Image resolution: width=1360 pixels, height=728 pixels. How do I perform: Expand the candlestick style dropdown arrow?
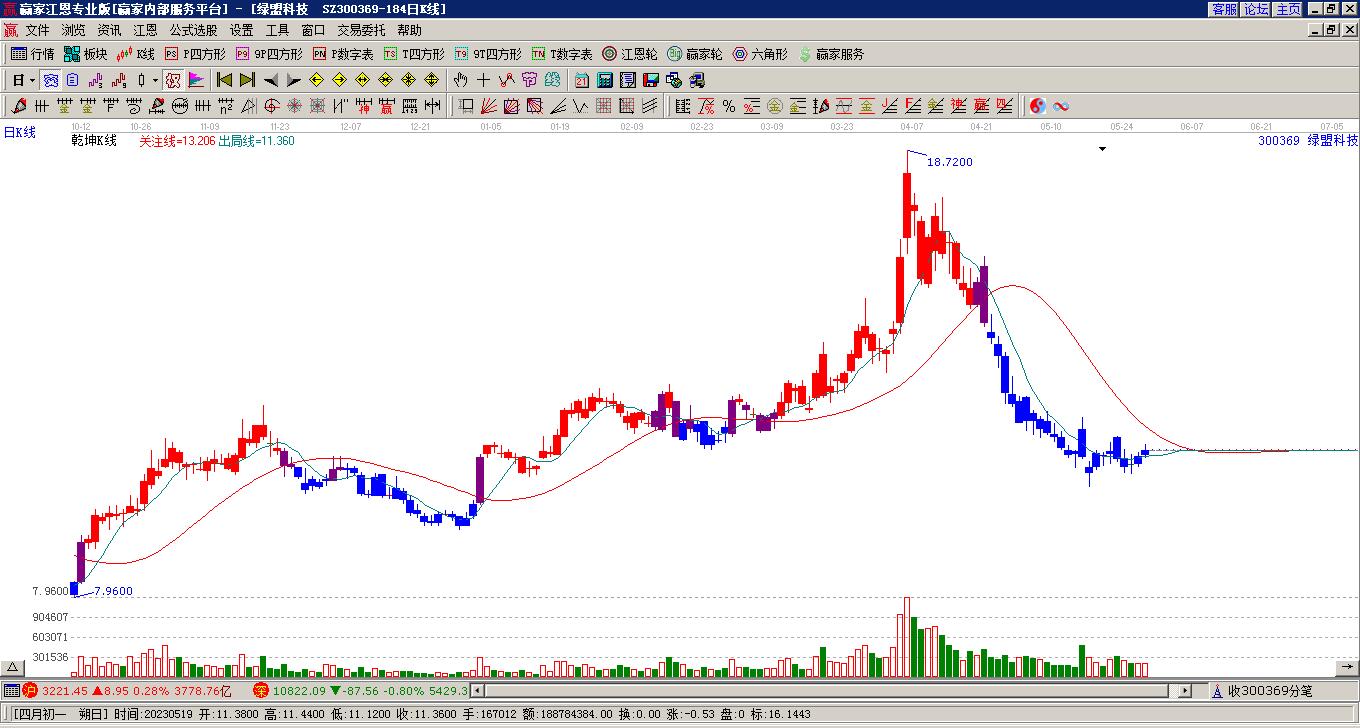[155, 80]
